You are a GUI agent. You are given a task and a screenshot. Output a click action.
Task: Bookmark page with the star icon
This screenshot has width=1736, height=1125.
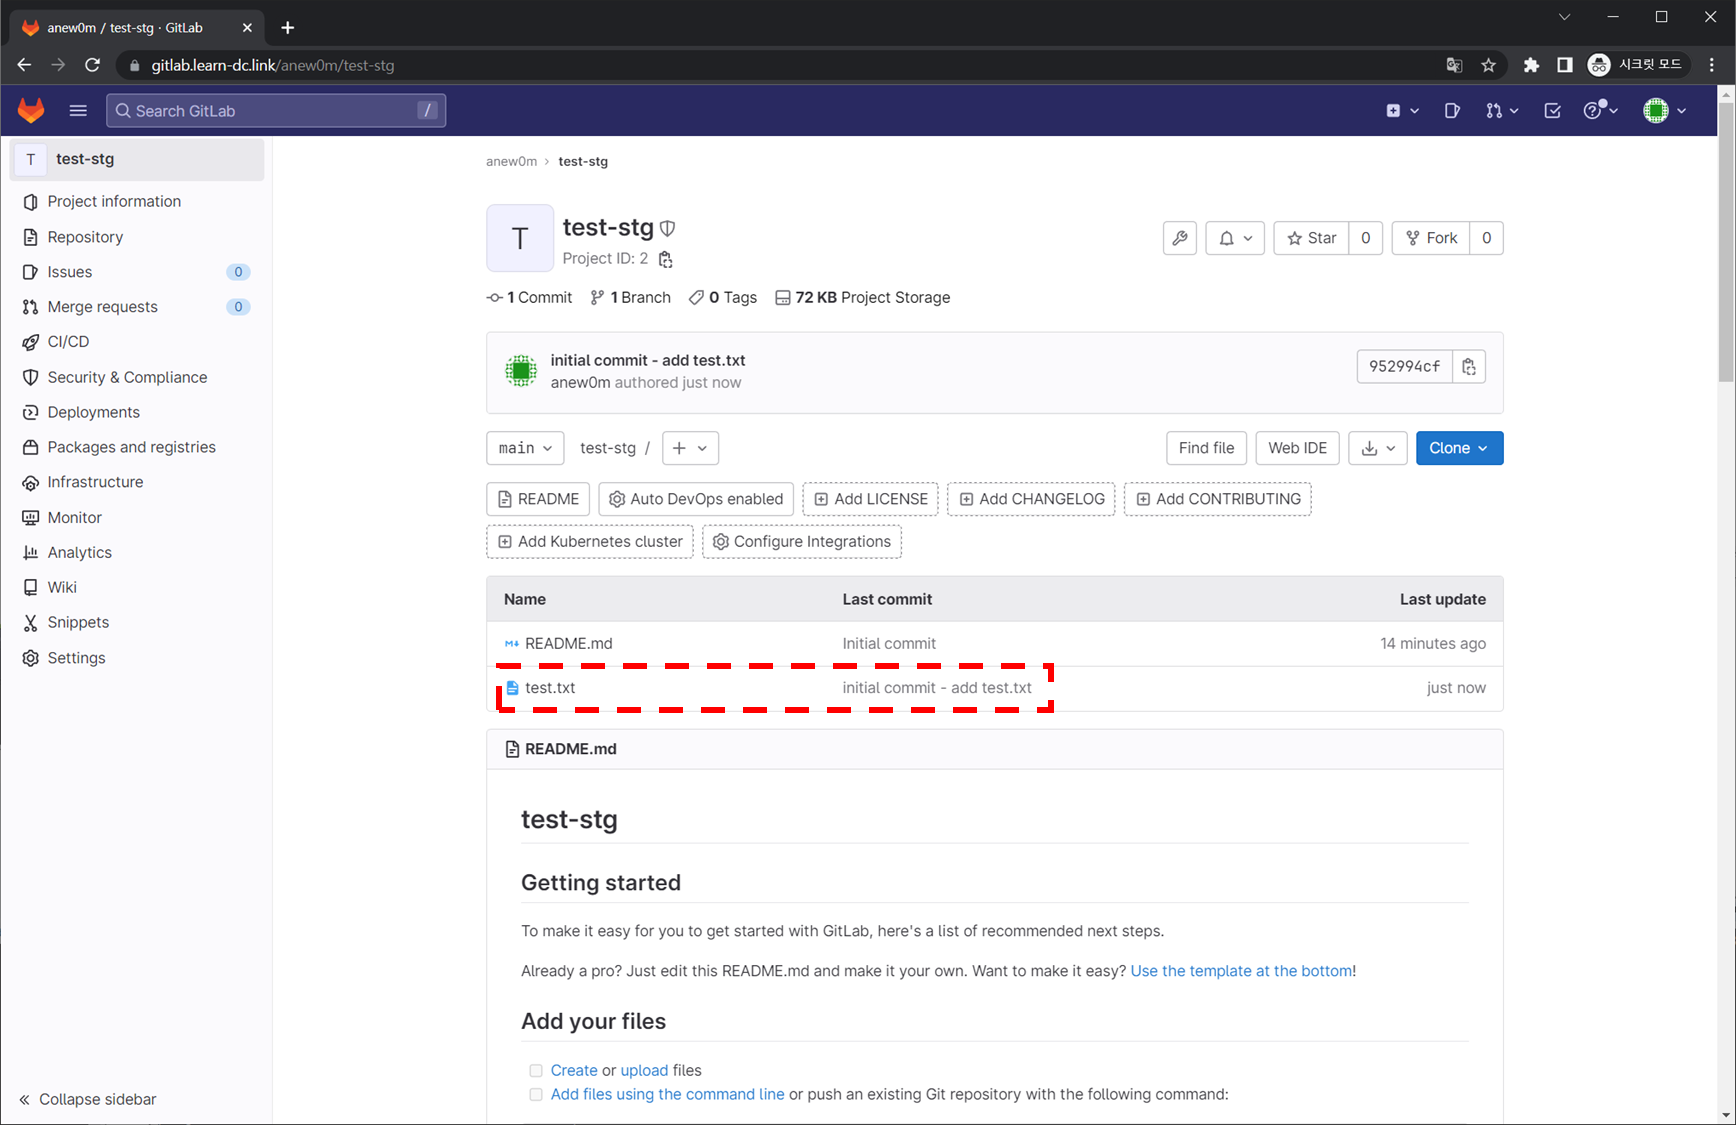click(x=1488, y=65)
